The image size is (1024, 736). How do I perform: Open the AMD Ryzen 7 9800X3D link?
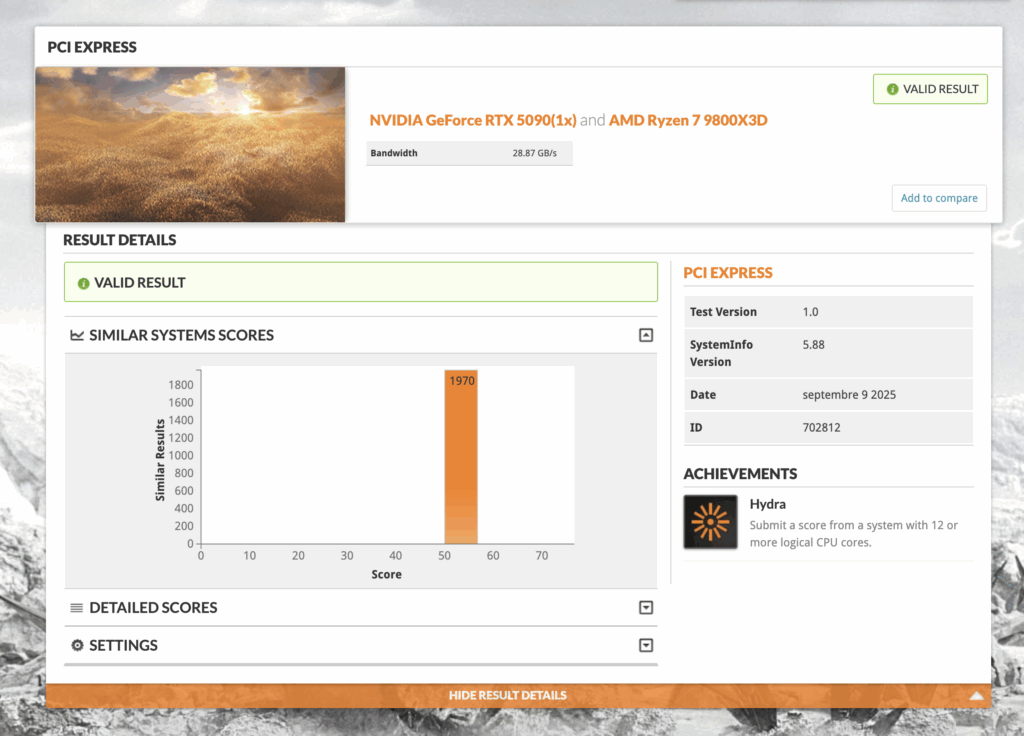point(687,120)
